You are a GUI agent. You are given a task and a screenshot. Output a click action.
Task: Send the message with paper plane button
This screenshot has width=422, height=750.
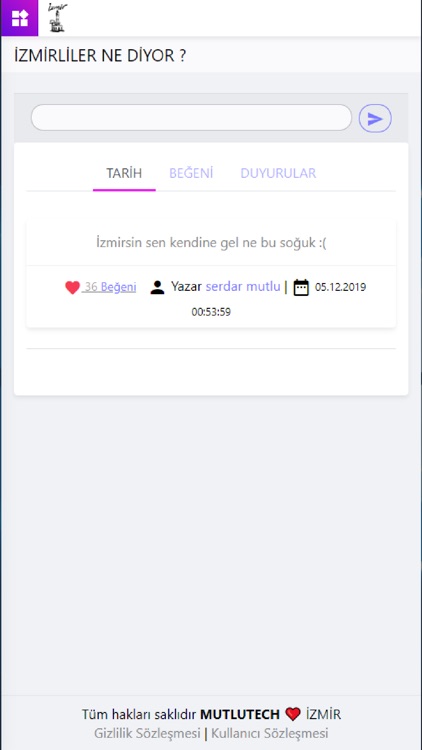(375, 119)
